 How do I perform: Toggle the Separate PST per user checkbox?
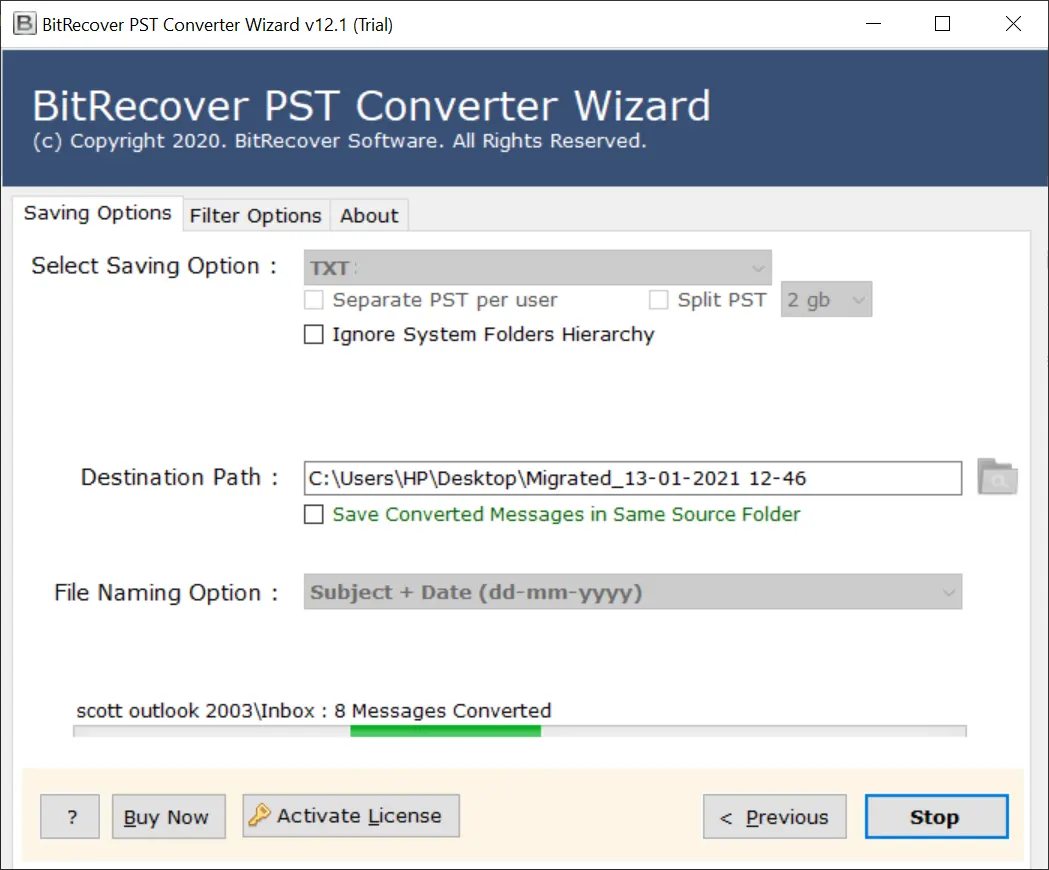coord(314,300)
